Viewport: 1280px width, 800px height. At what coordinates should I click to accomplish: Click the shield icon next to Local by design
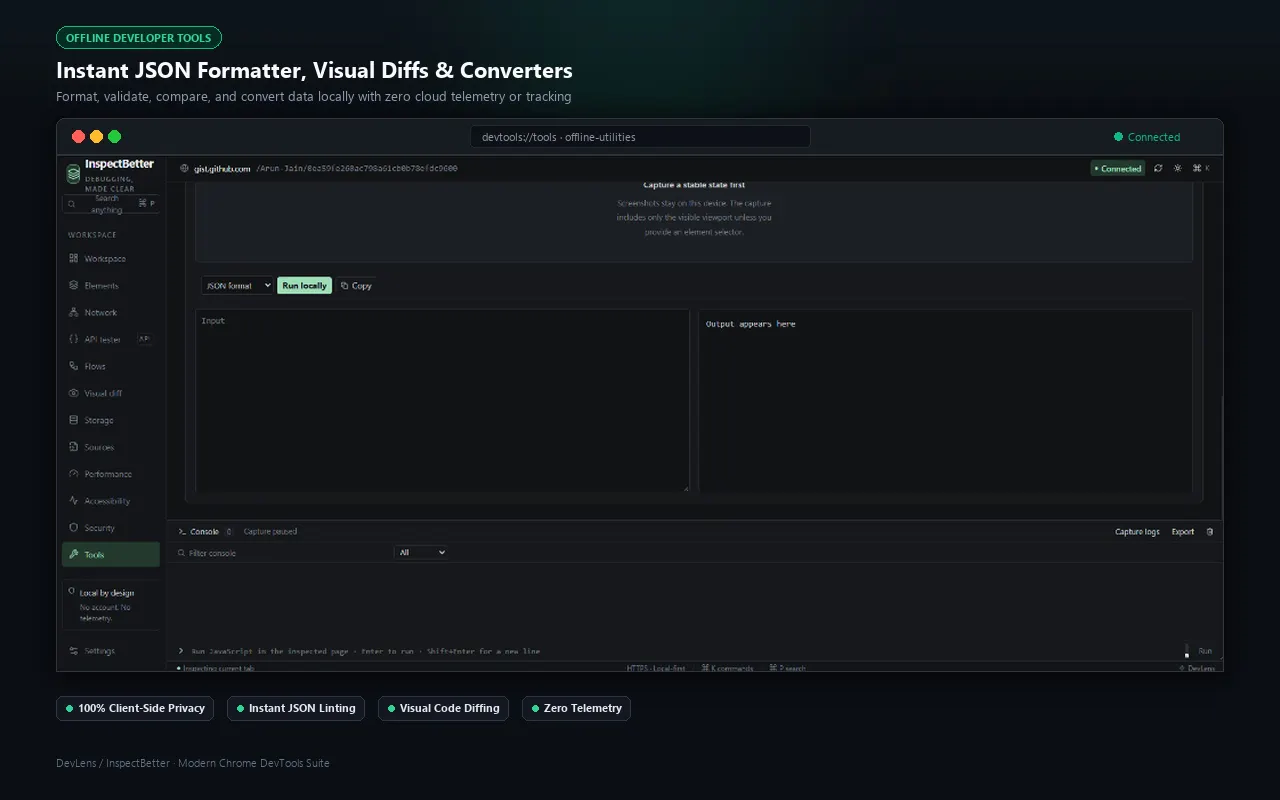72,593
